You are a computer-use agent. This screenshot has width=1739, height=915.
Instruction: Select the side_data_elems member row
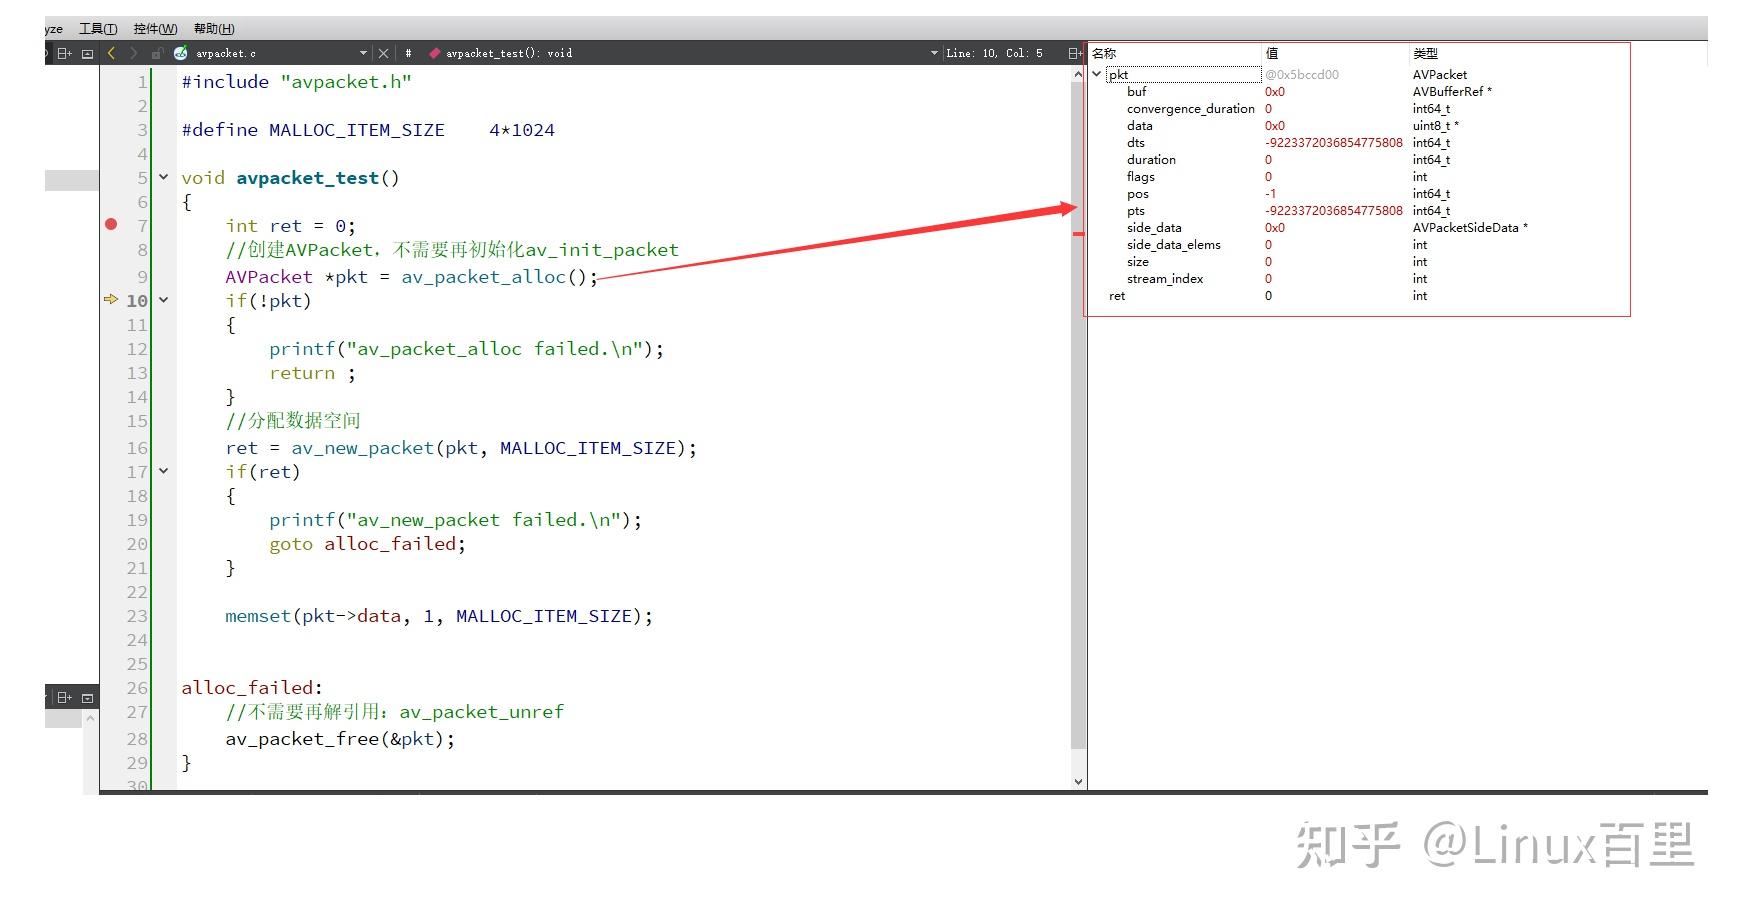1358,244
